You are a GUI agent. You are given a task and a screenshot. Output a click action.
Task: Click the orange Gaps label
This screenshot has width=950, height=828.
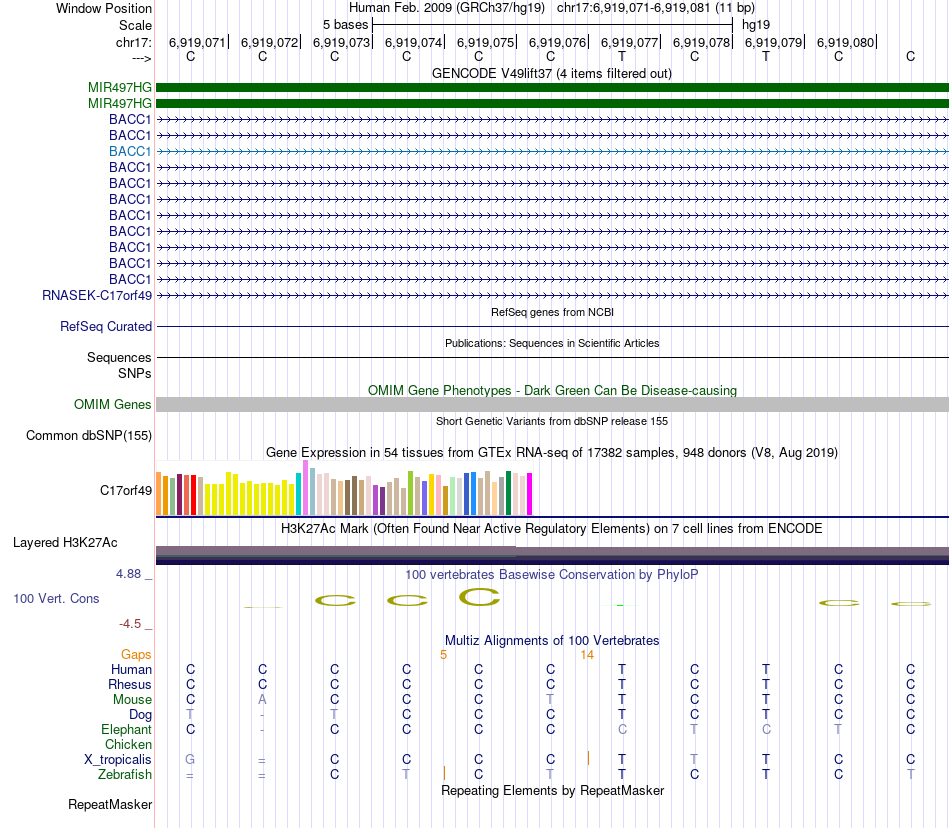point(136,654)
